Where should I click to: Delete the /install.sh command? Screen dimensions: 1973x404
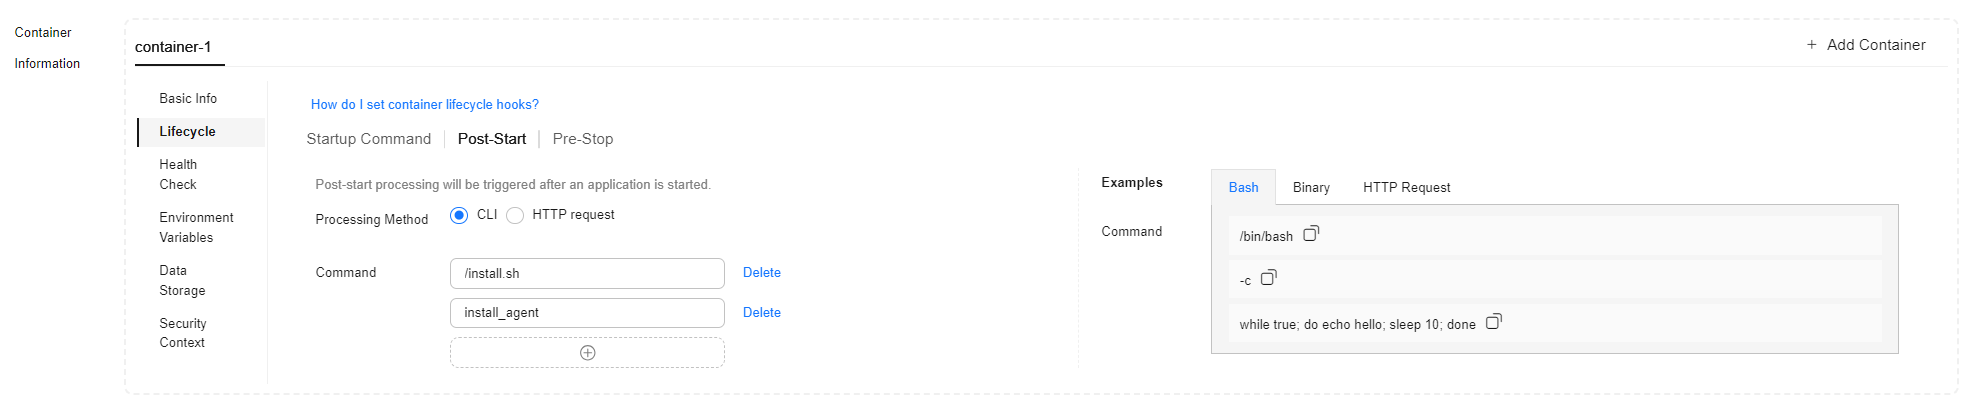[x=762, y=273]
